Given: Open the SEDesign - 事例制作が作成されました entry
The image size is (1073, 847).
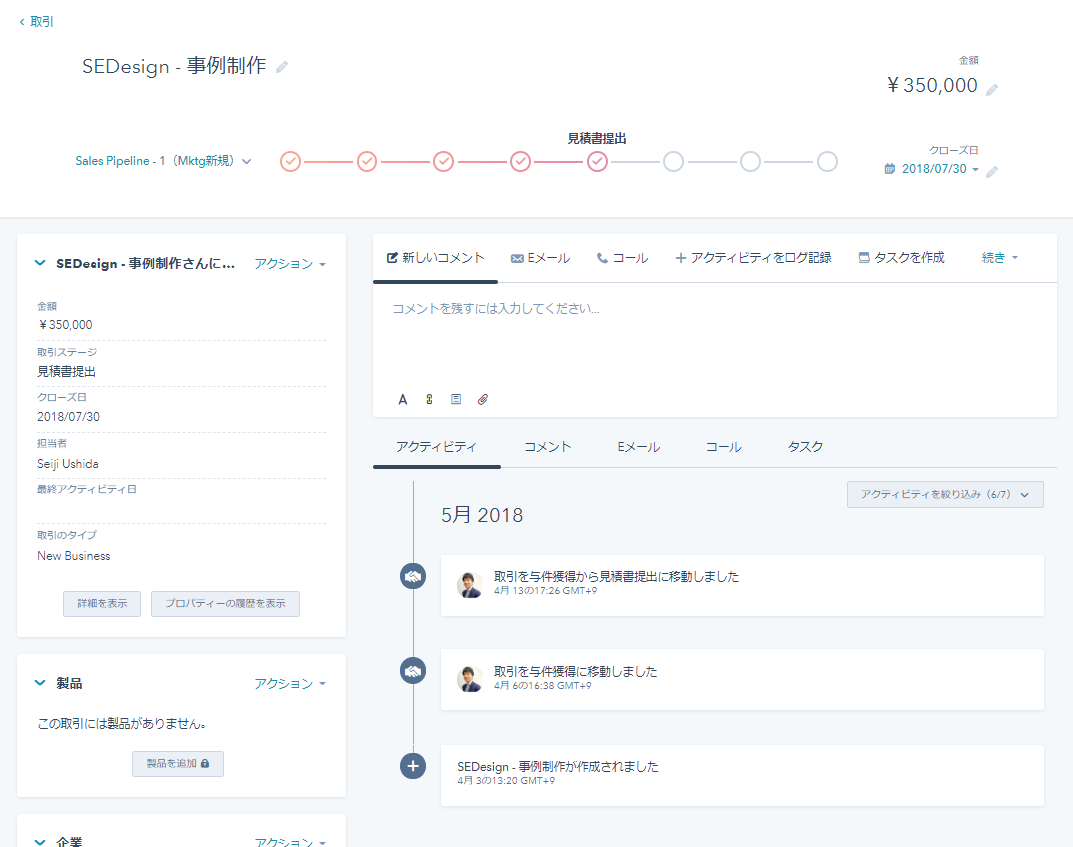Looking at the screenshot, I should tap(742, 776).
